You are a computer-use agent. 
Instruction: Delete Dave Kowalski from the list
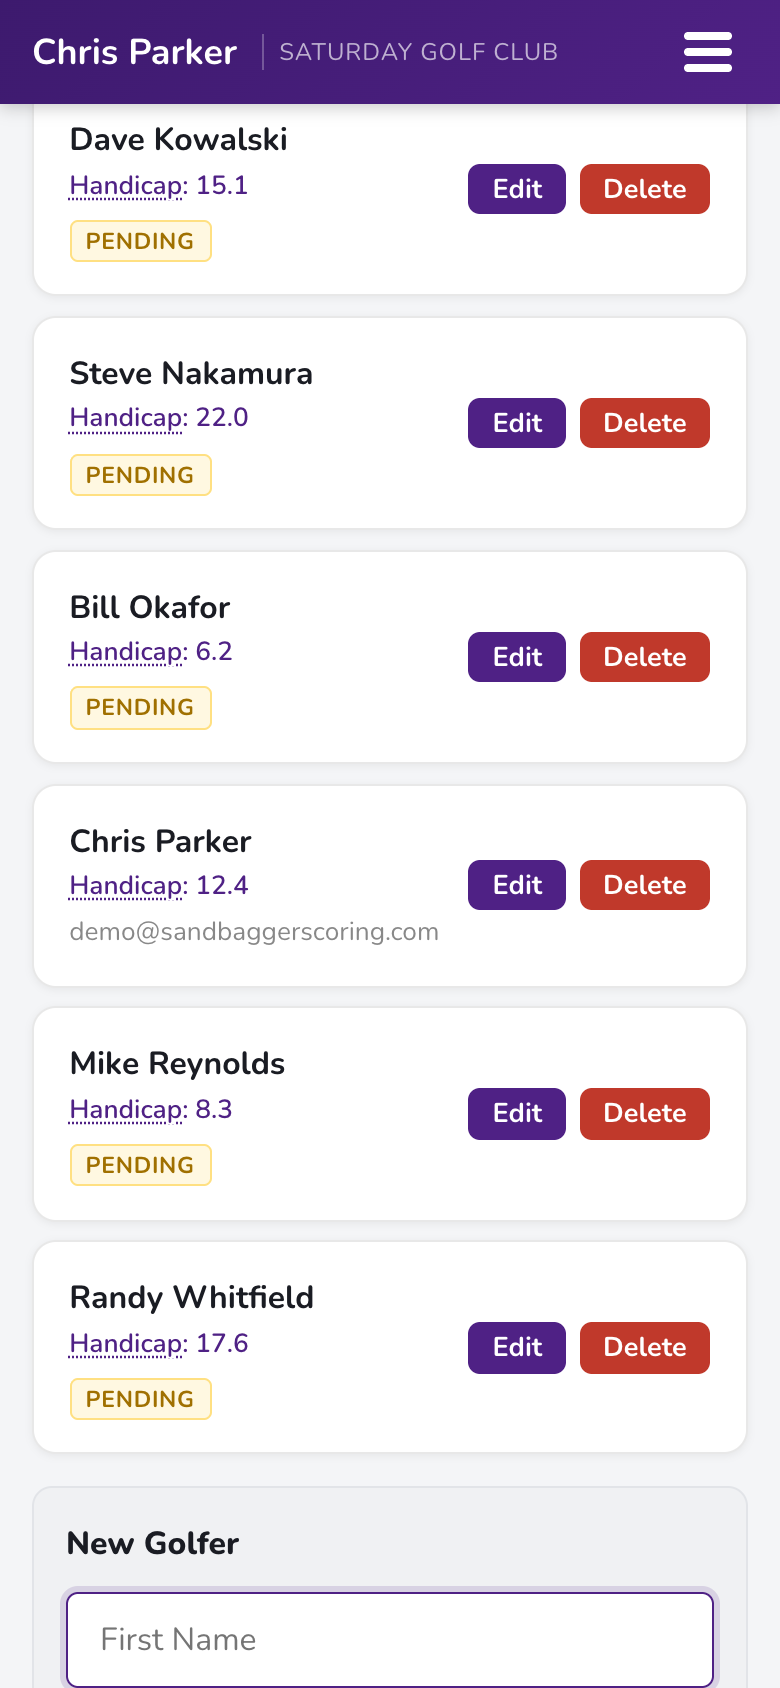click(645, 189)
